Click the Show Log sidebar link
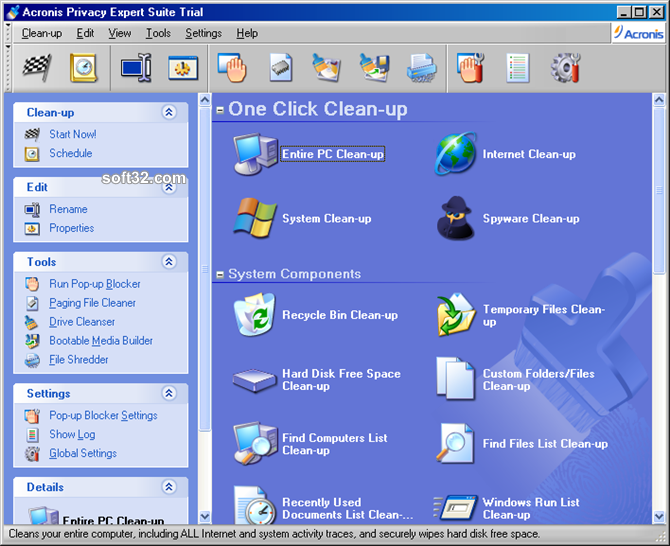The width and height of the screenshot is (670, 546). [72, 434]
